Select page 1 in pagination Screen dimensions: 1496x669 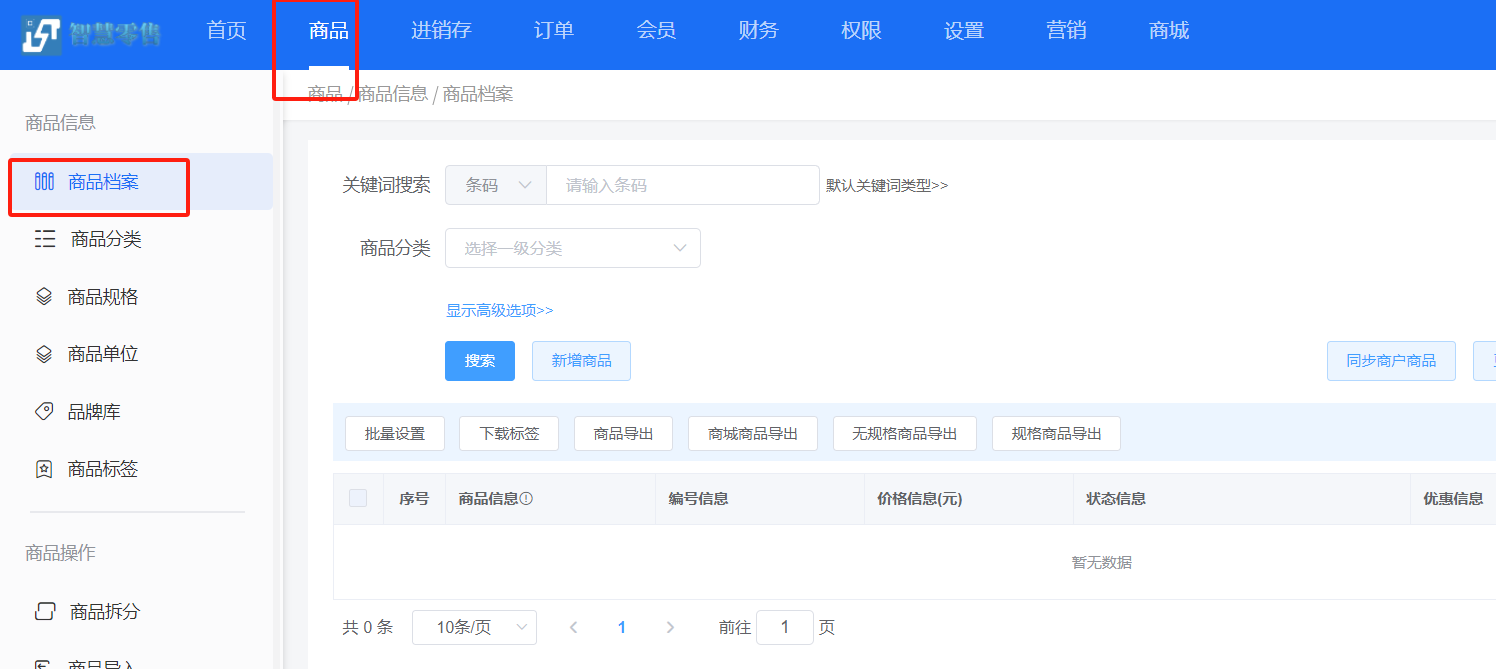coord(622,627)
